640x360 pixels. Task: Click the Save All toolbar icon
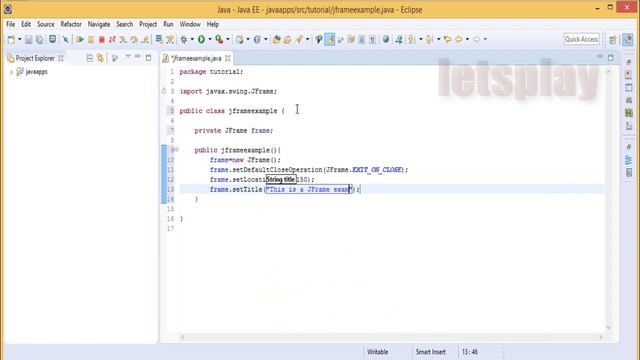[x=40, y=40]
